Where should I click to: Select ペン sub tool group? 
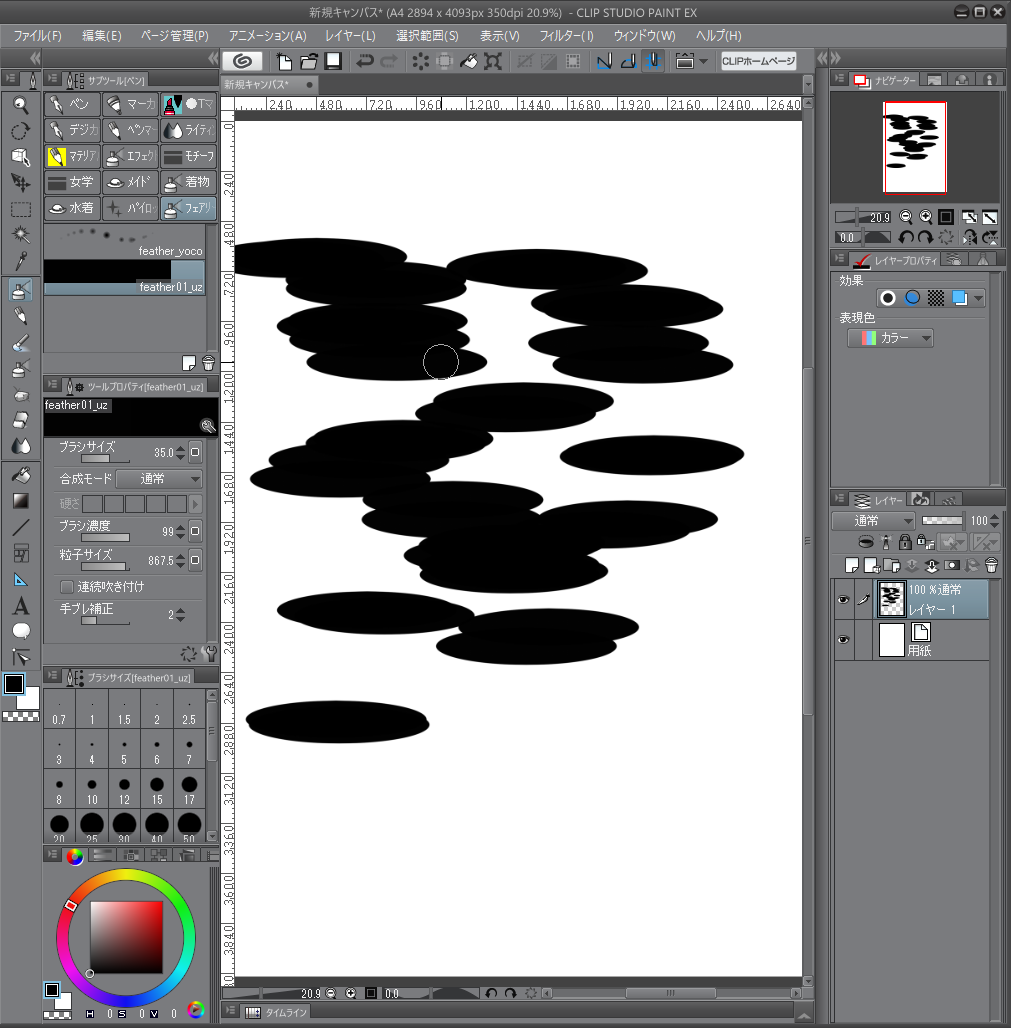click(x=73, y=104)
